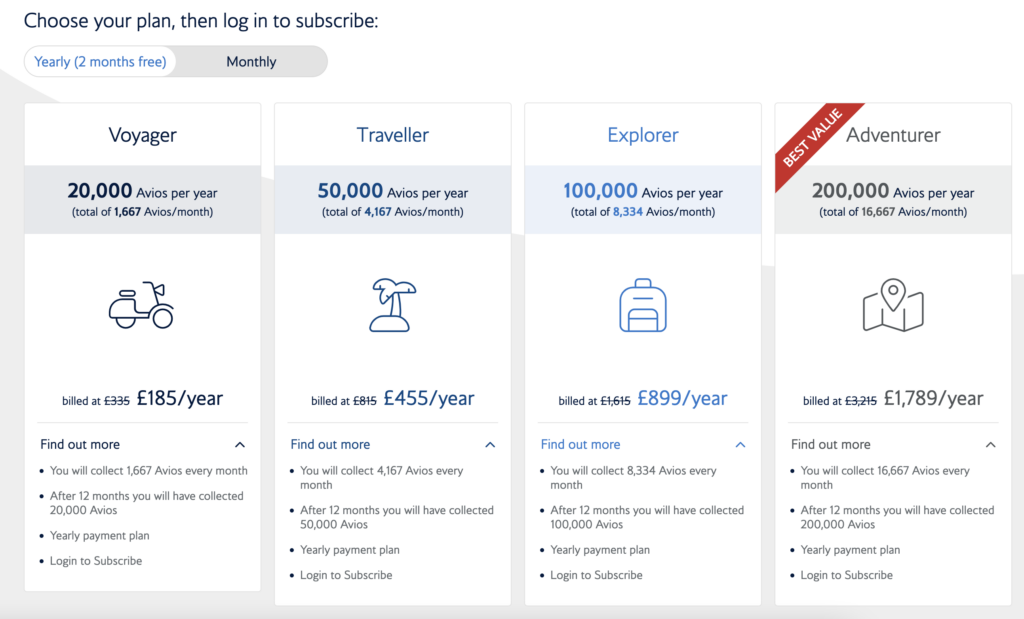Toggle billing to Monthly payments
Viewport: 1024px width, 619px height.
pos(251,61)
